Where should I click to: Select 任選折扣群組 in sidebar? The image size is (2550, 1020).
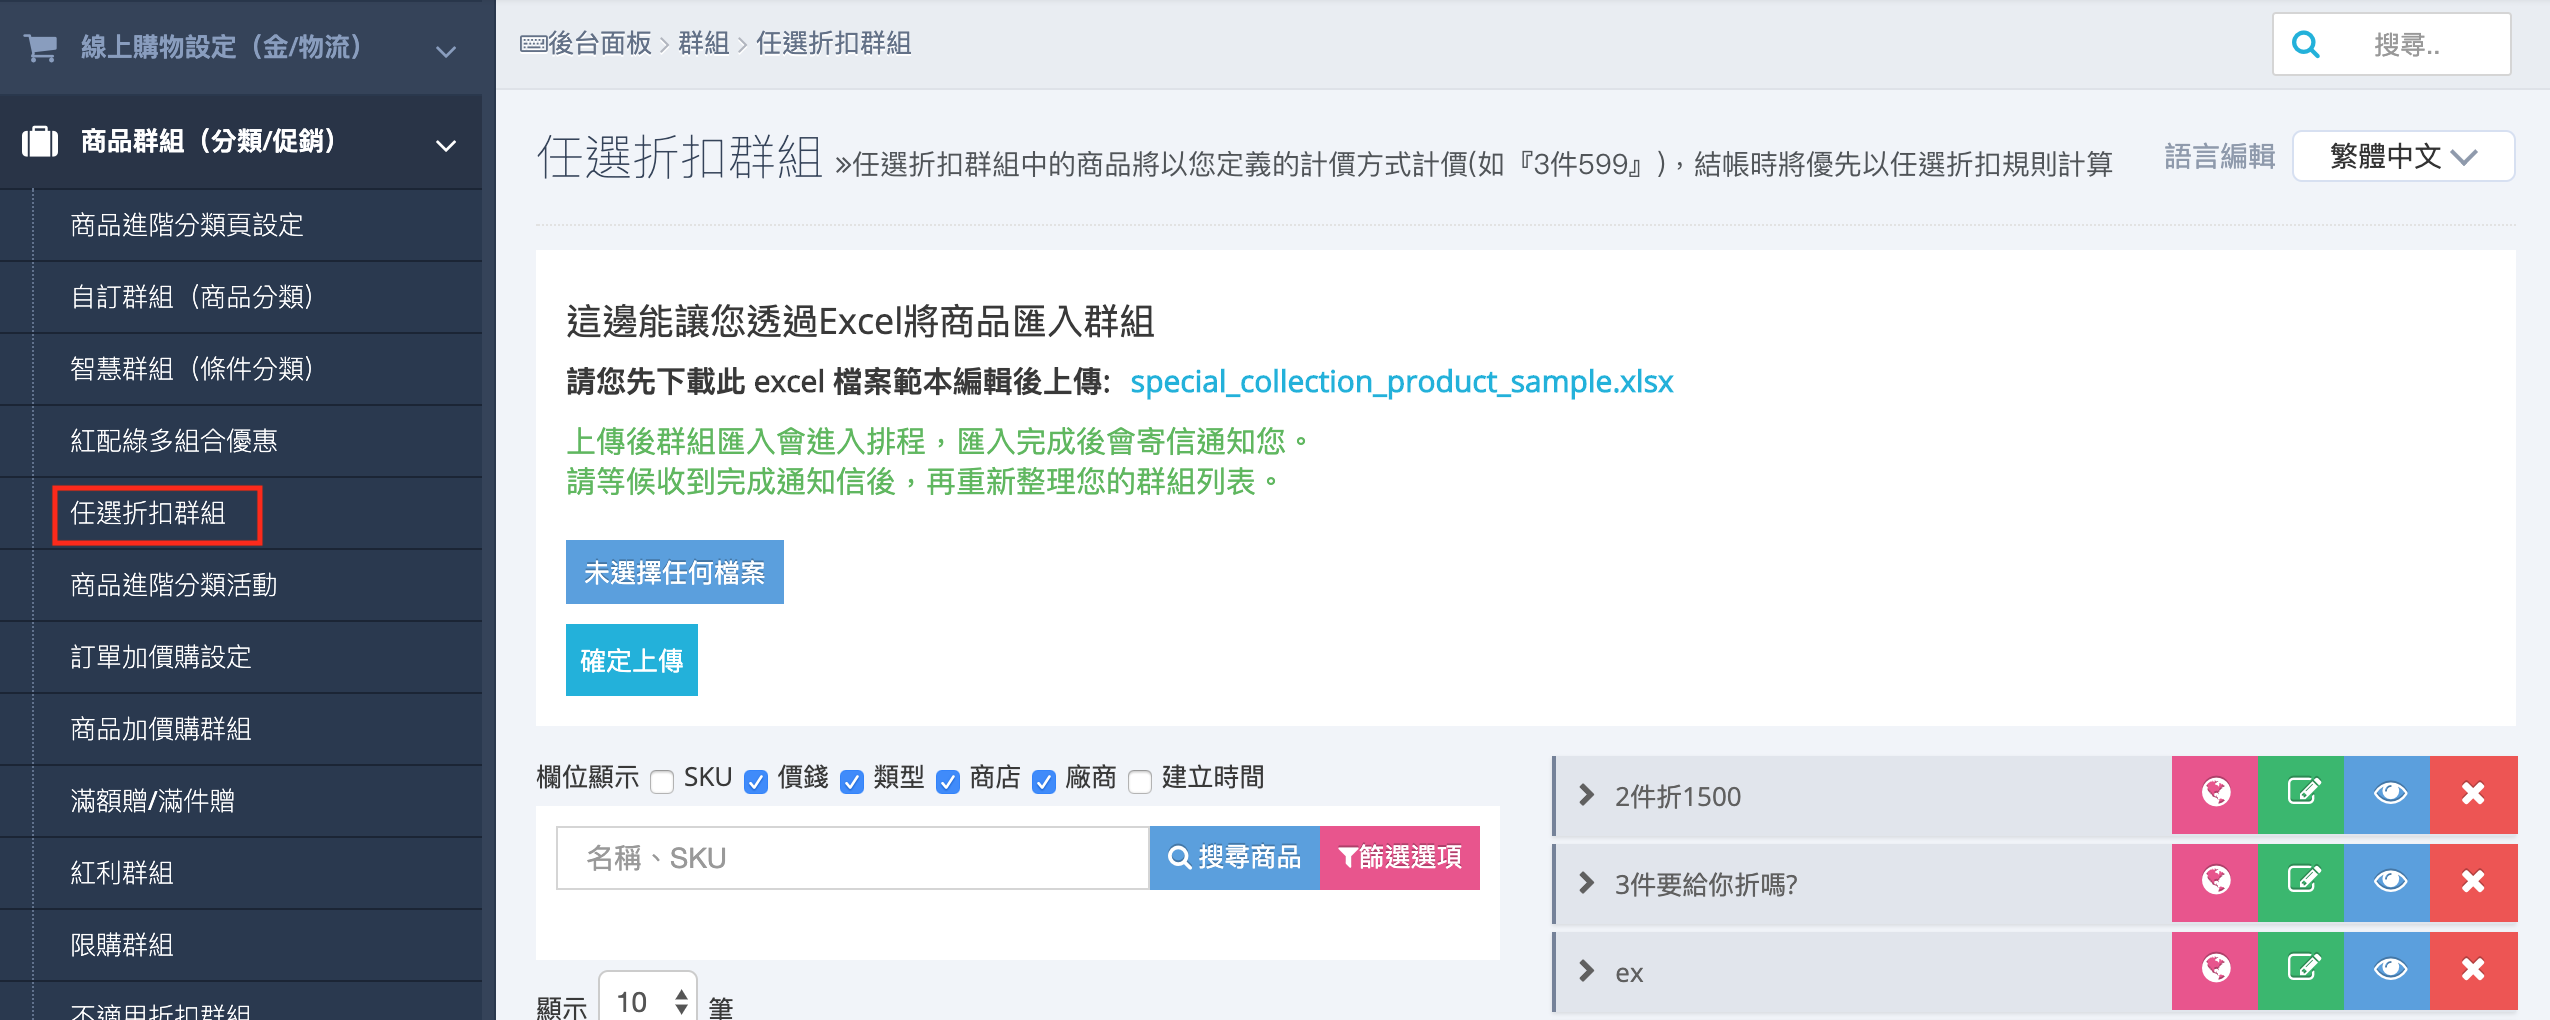(148, 513)
